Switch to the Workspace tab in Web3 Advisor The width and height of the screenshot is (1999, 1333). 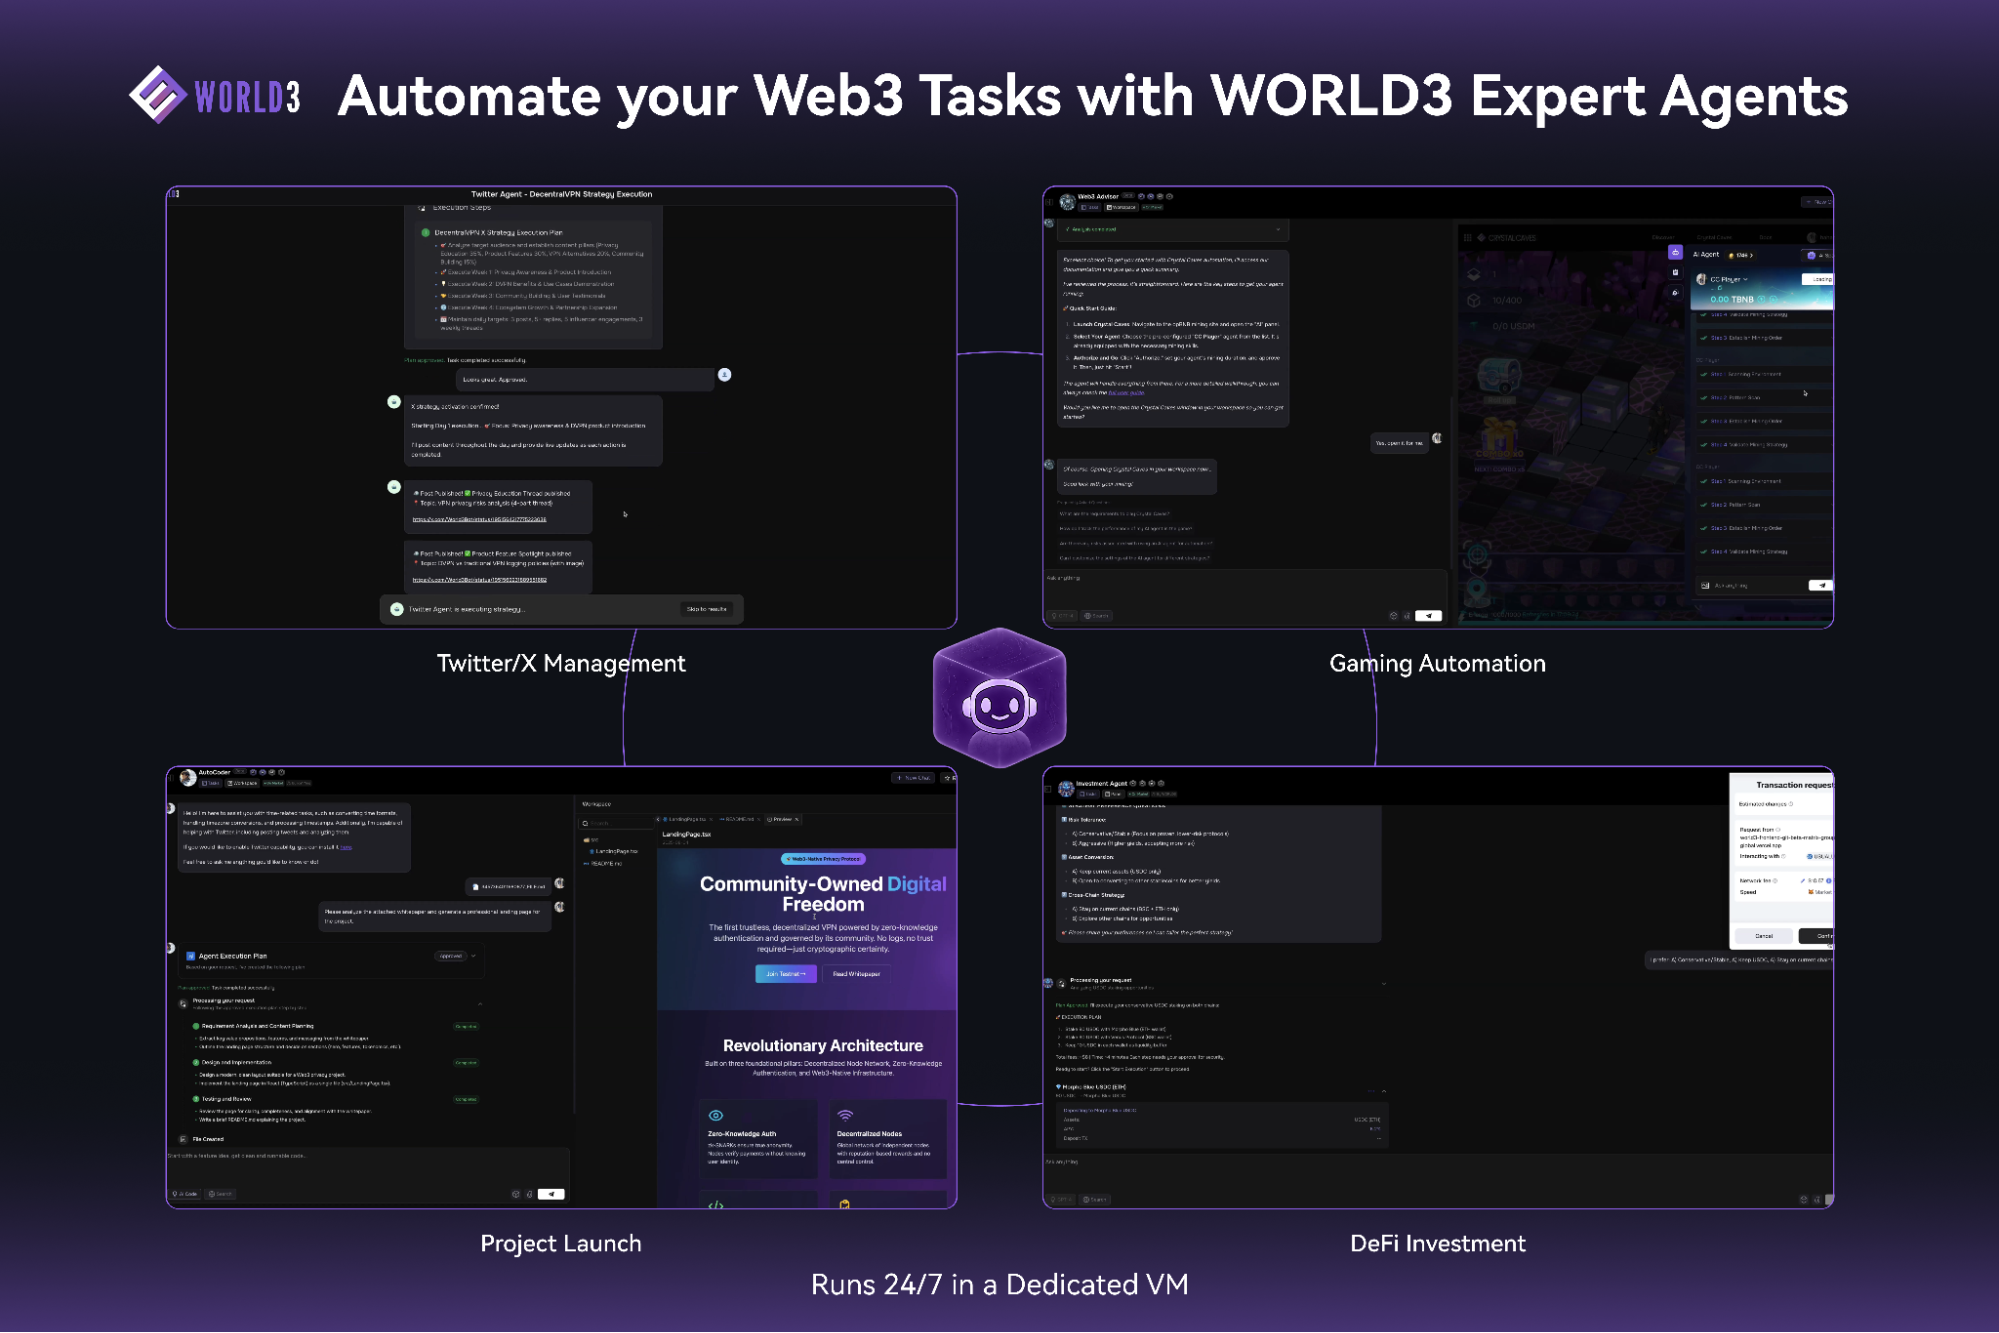(1122, 207)
